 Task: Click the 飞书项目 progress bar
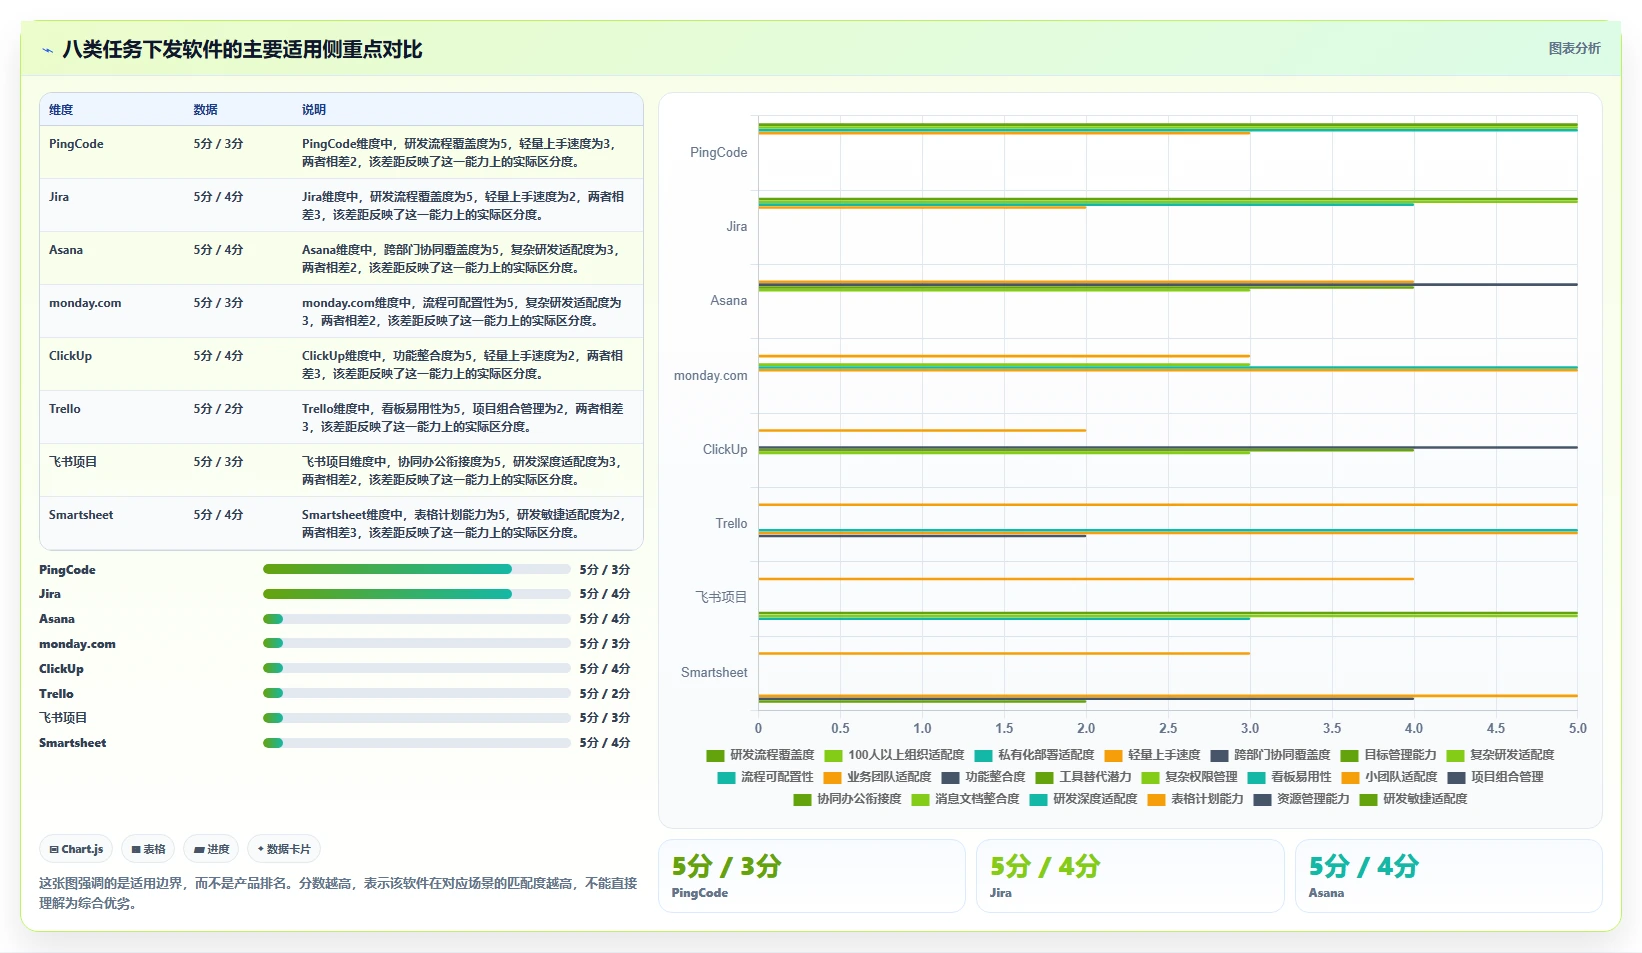416,718
